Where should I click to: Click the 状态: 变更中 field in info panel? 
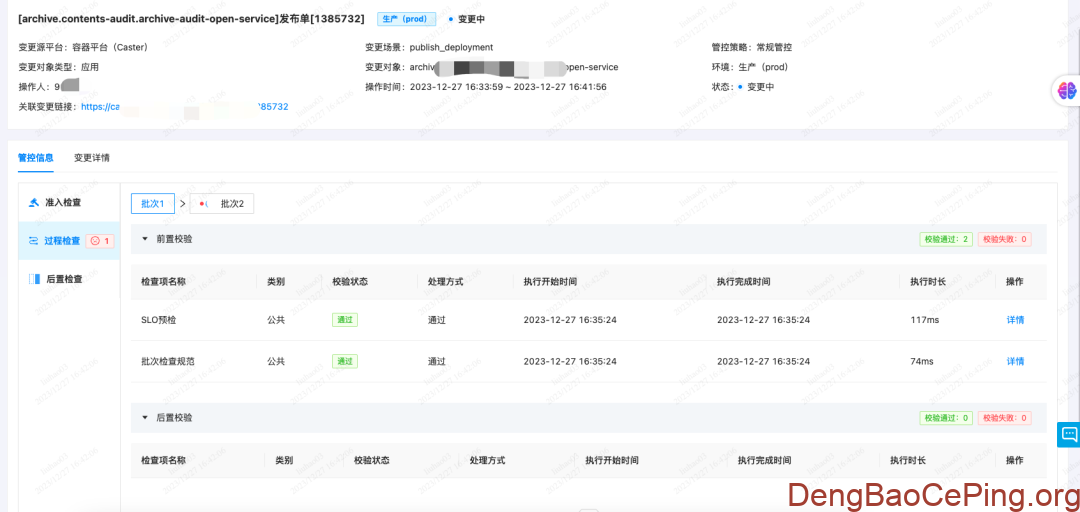pyautogui.click(x=743, y=87)
